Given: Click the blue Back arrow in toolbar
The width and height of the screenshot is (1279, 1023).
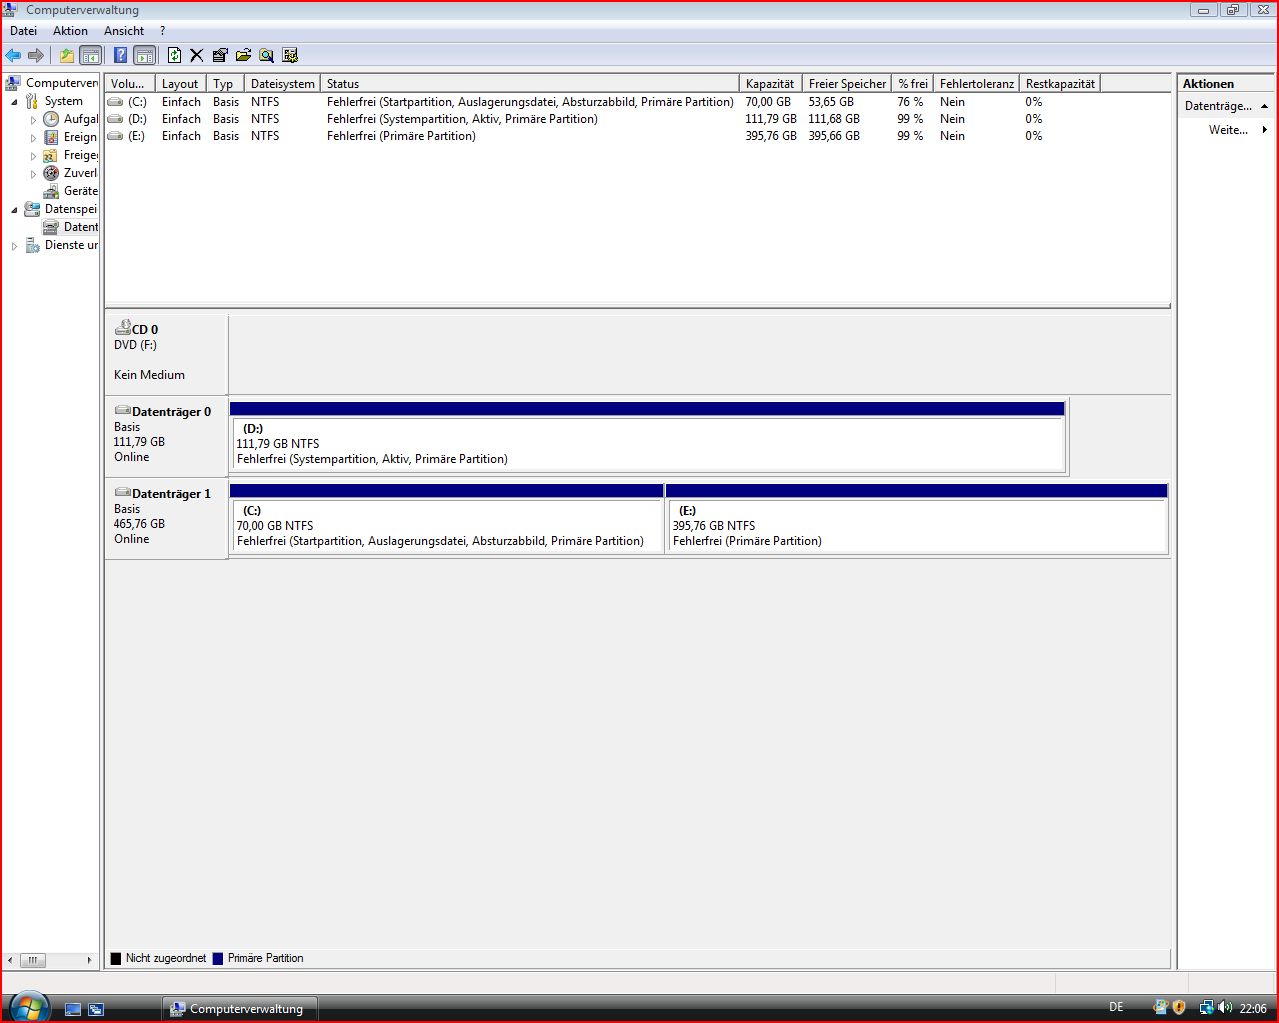Looking at the screenshot, I should tap(13, 56).
